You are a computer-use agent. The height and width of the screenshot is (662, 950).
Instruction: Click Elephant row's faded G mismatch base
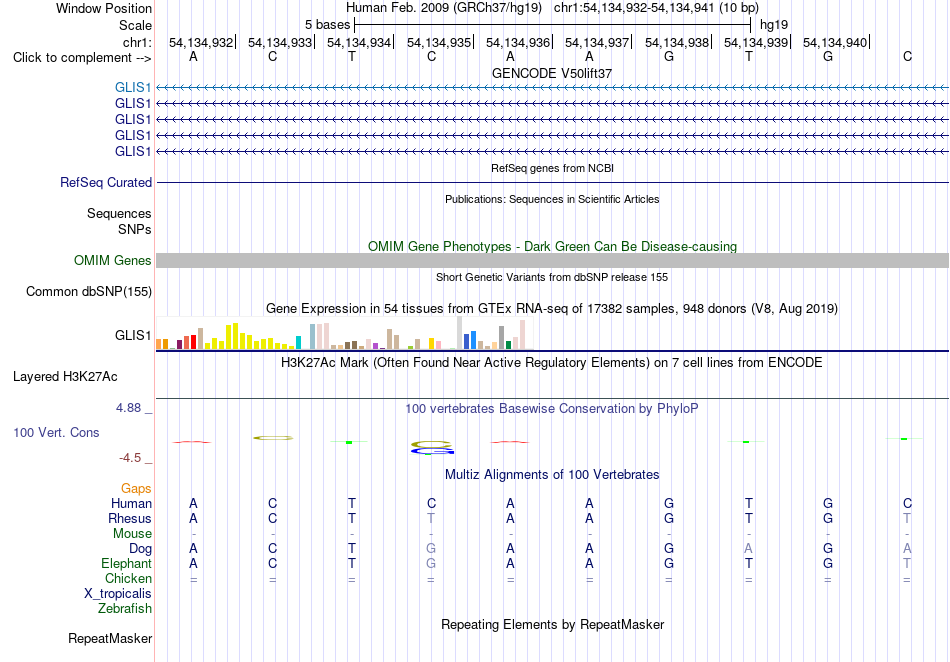click(x=431, y=563)
